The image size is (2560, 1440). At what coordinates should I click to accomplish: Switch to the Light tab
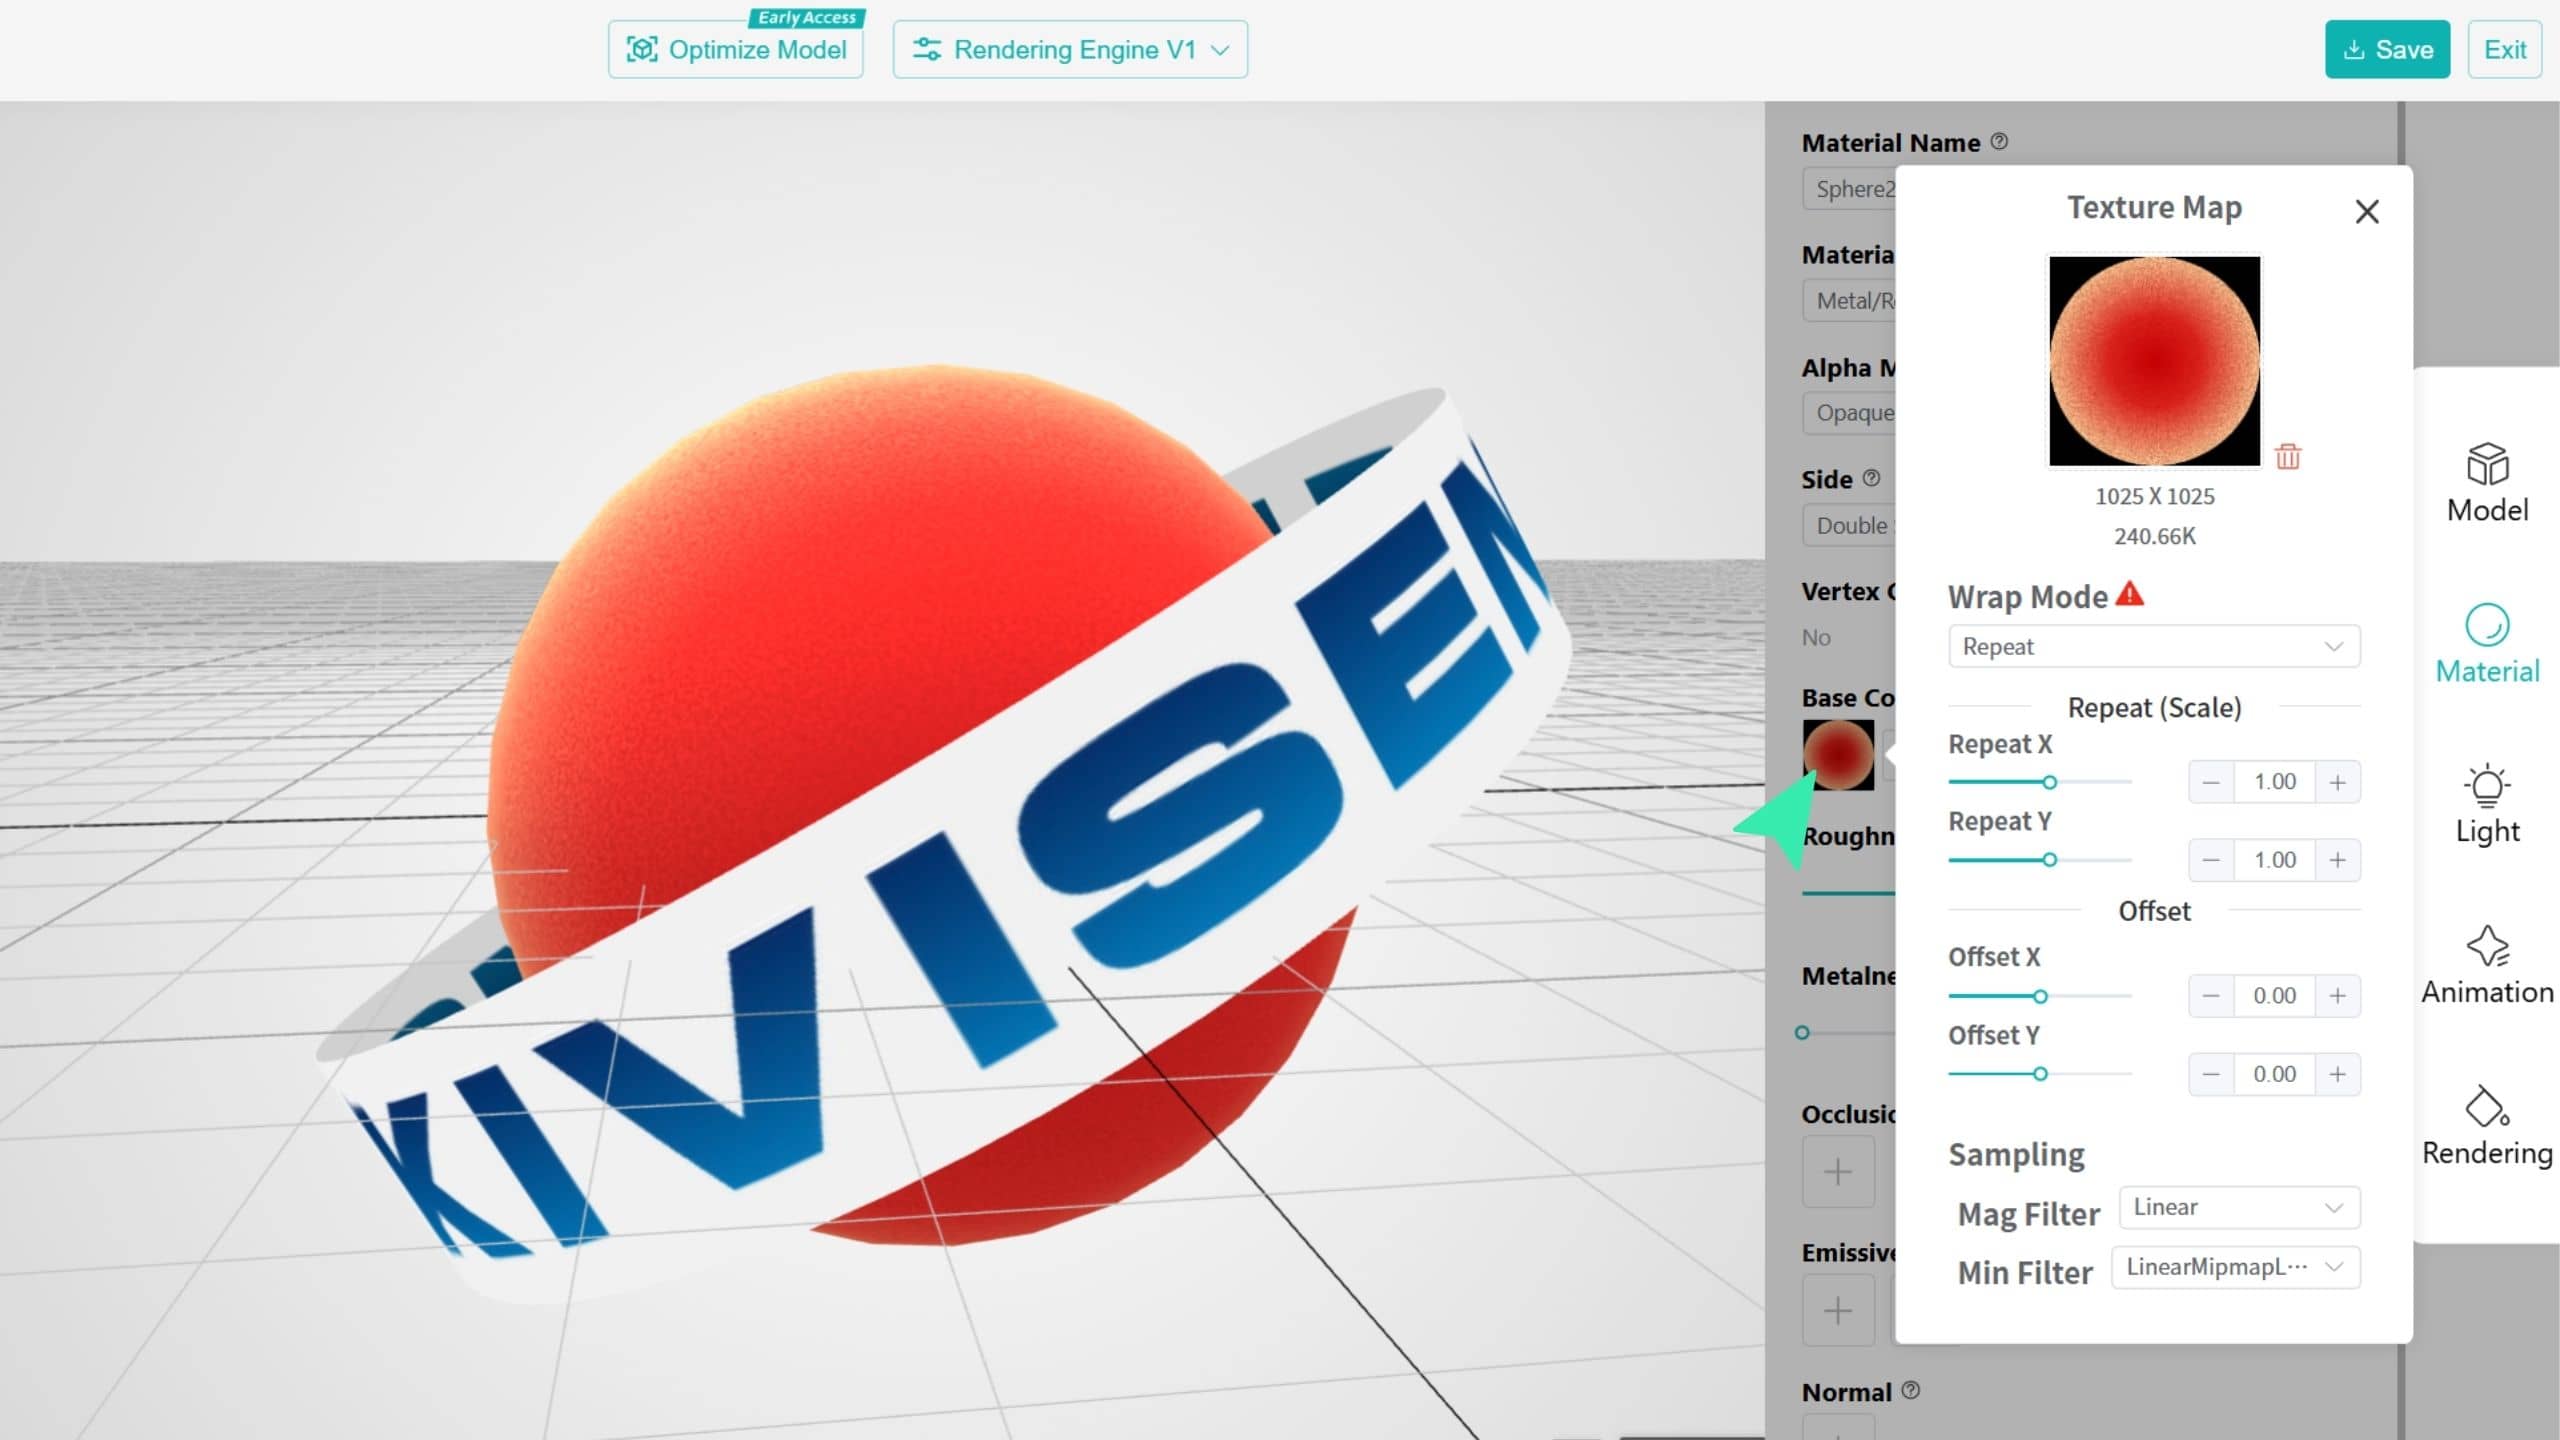pyautogui.click(x=2487, y=805)
